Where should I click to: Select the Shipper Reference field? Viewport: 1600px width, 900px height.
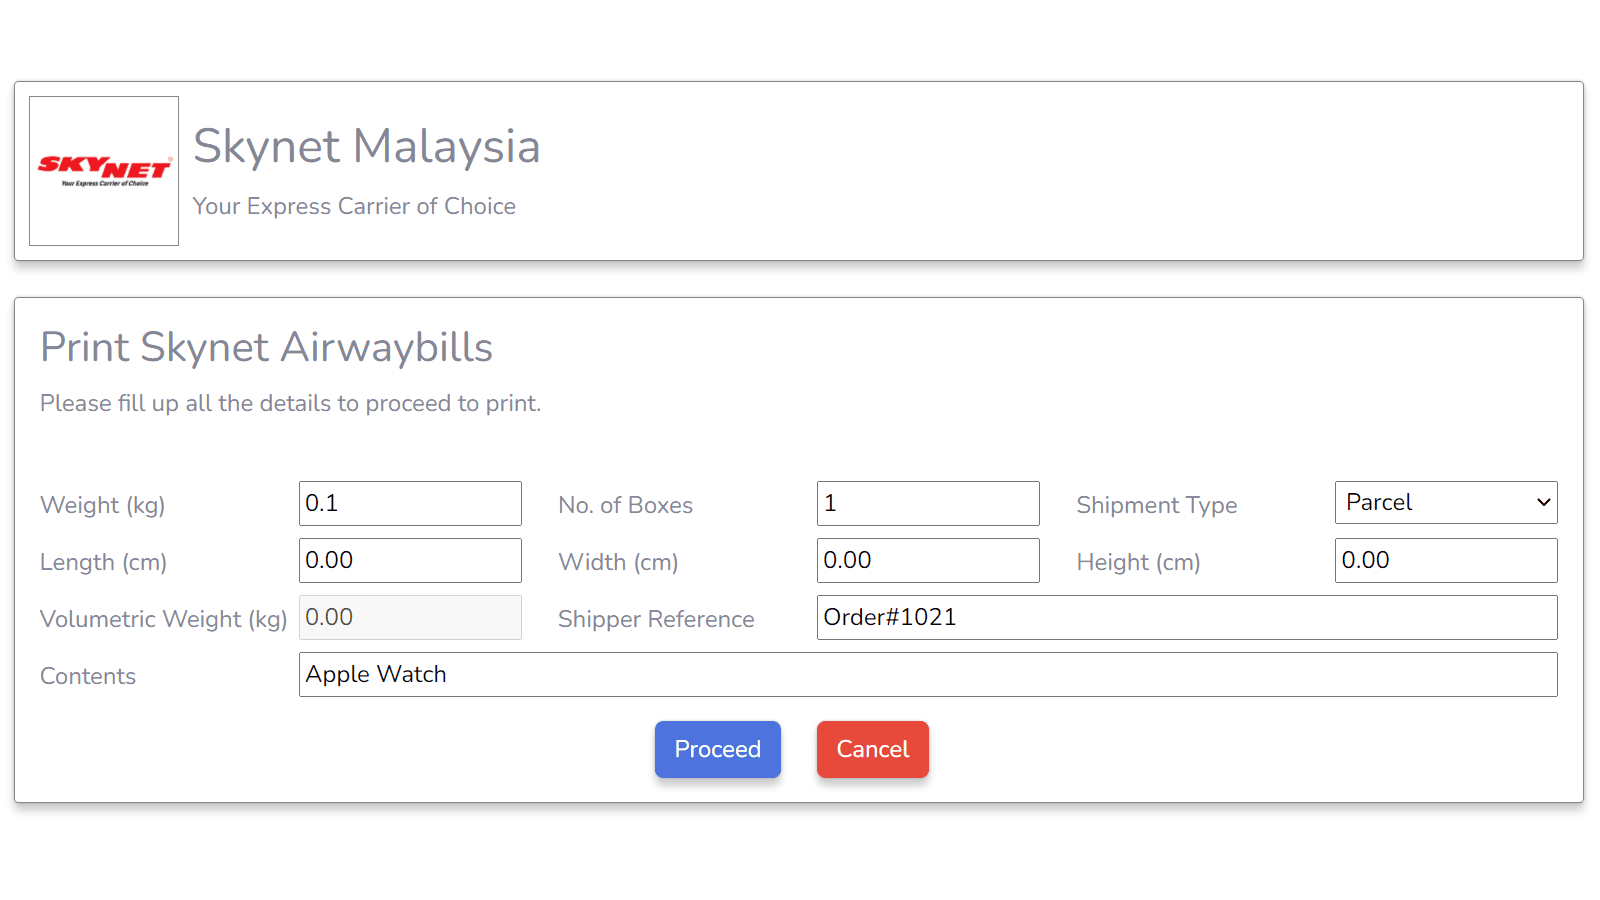(x=1186, y=617)
